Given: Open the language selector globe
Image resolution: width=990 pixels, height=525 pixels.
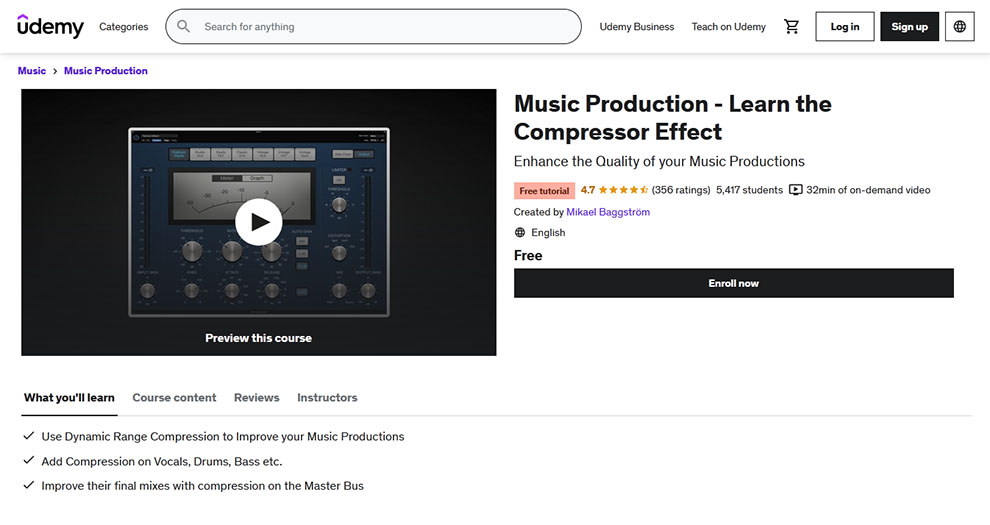Looking at the screenshot, I should click(960, 27).
